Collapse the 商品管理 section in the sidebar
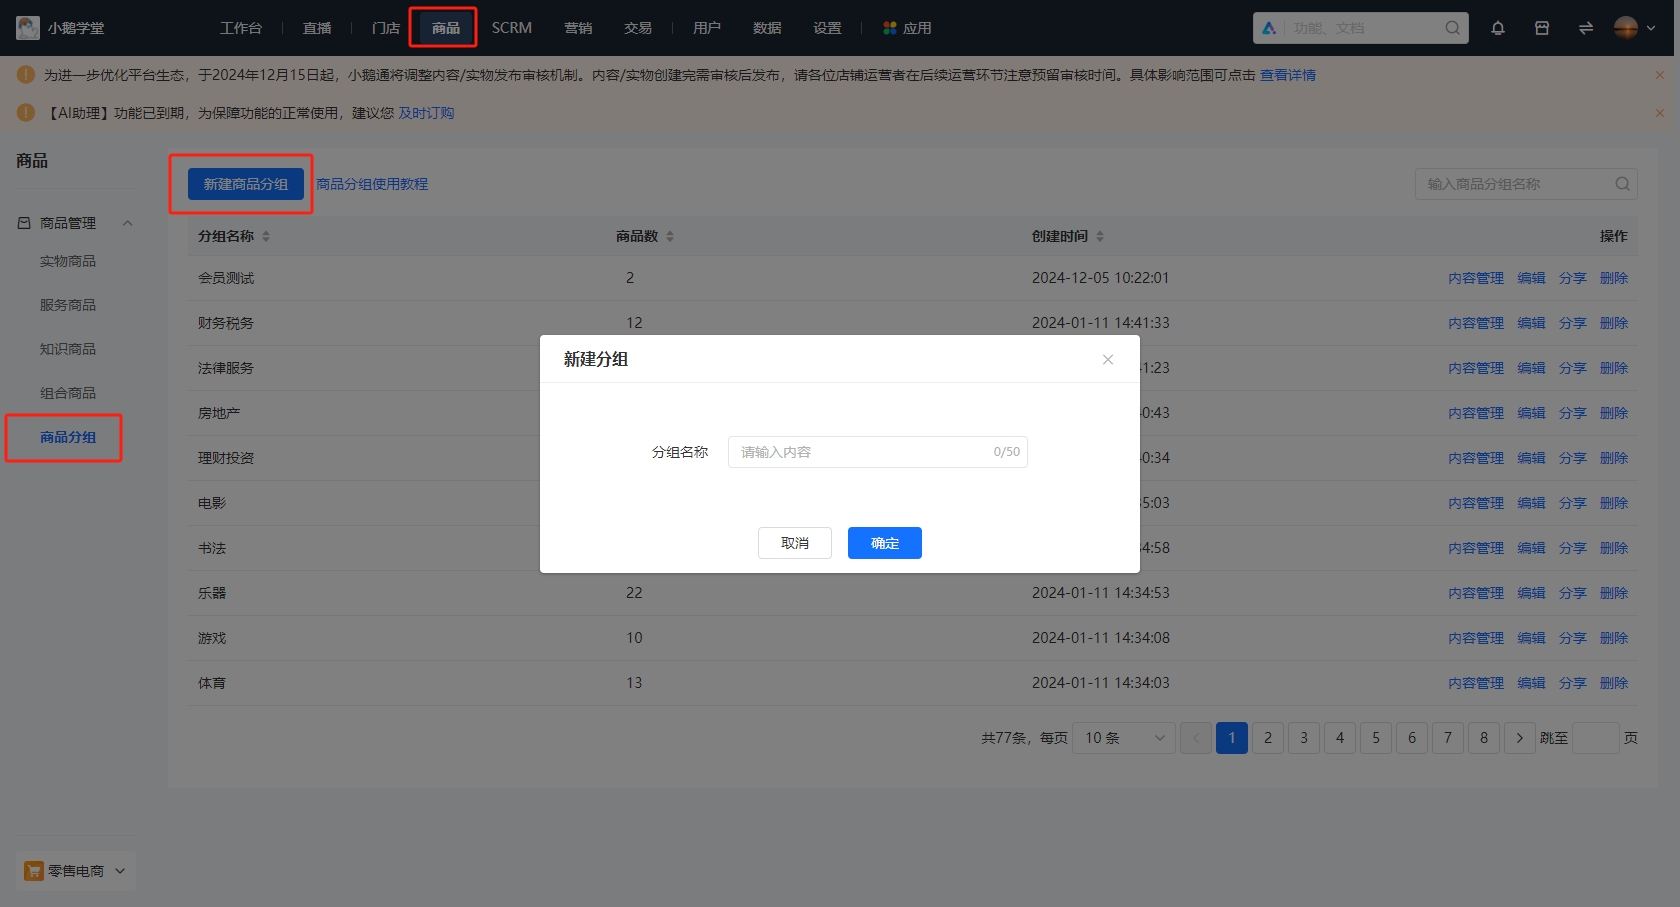 tap(127, 222)
